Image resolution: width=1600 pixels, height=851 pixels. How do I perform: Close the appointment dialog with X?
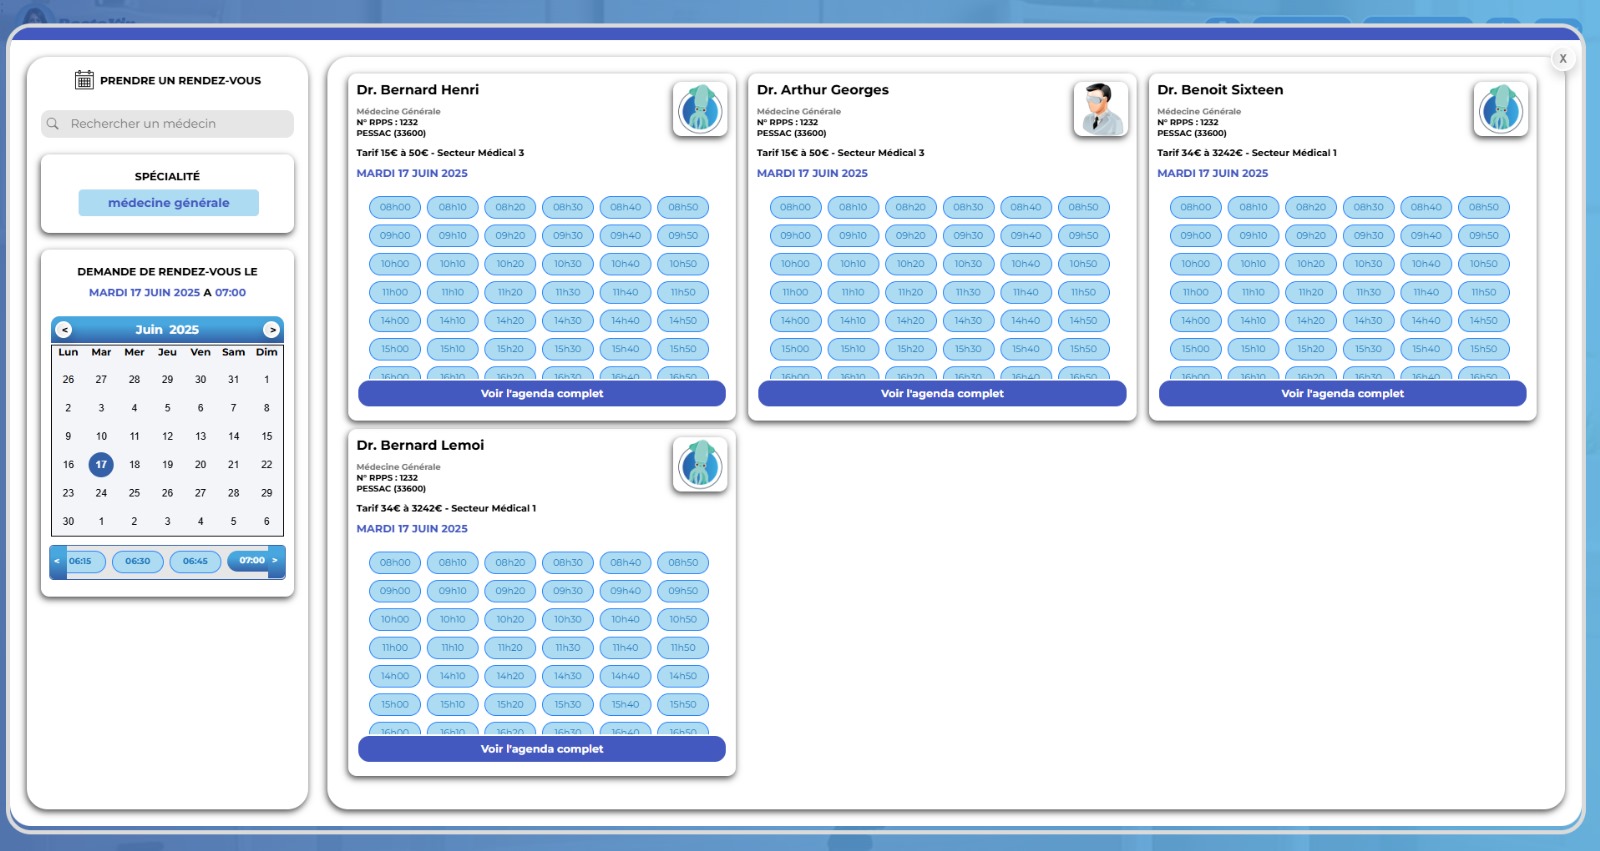pos(1563,59)
